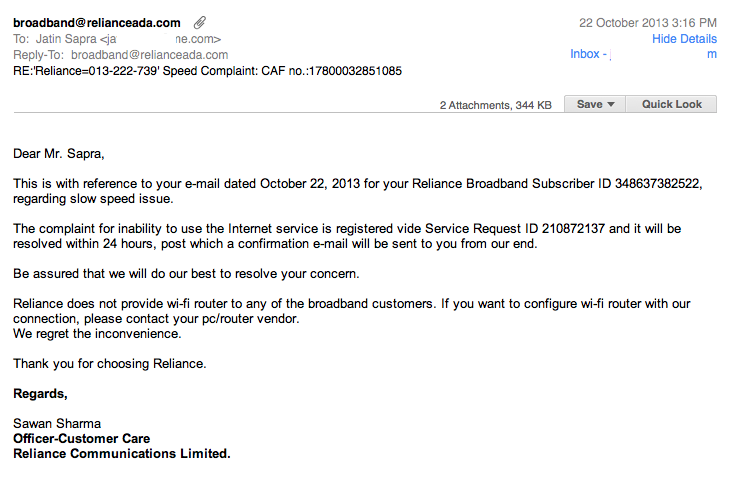This screenshot has width=729, height=477.
Task: Click the "2 Attachments, 344 KB" label
Action: 495,105
